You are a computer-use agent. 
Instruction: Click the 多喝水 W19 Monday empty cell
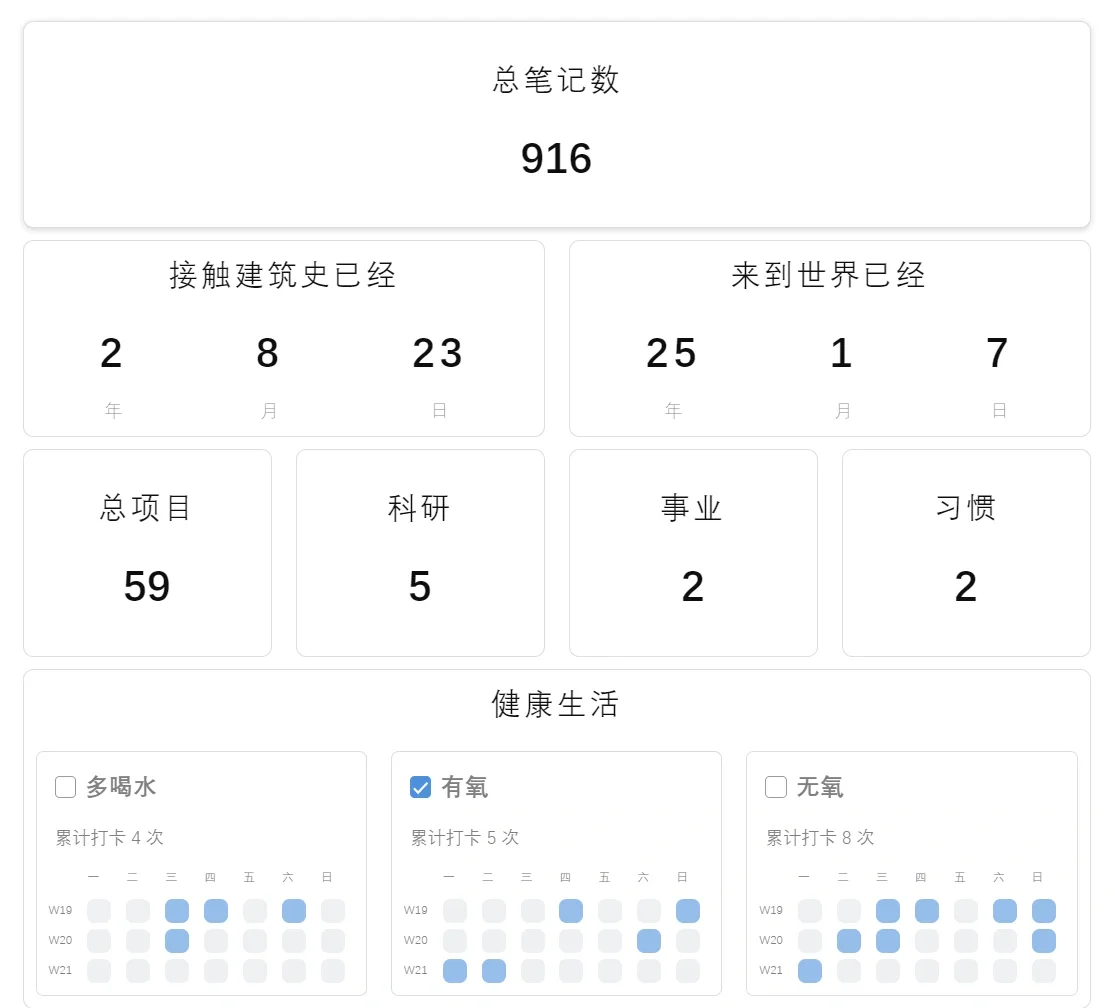point(99,911)
